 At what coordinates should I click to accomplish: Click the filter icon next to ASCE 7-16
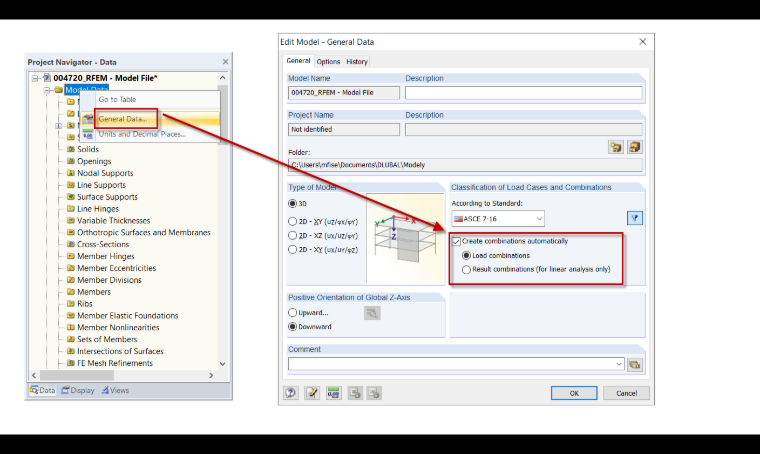(x=634, y=219)
